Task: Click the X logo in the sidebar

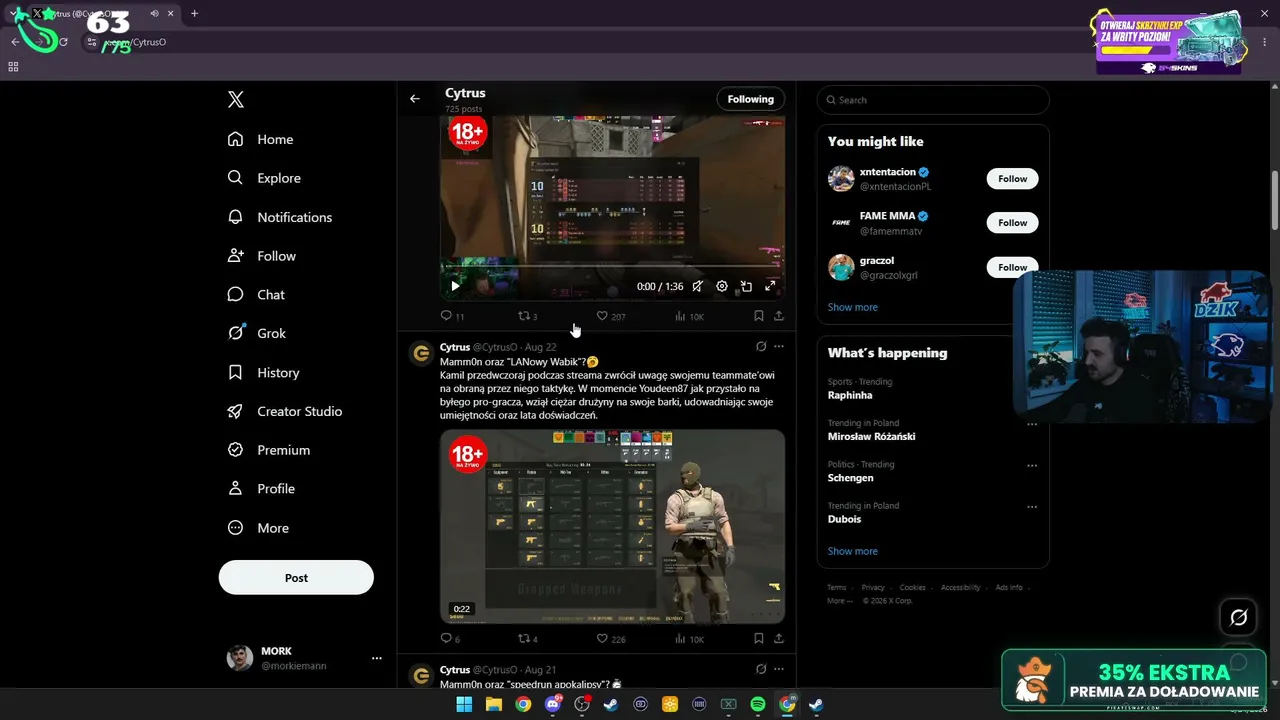Action: pyautogui.click(x=236, y=99)
